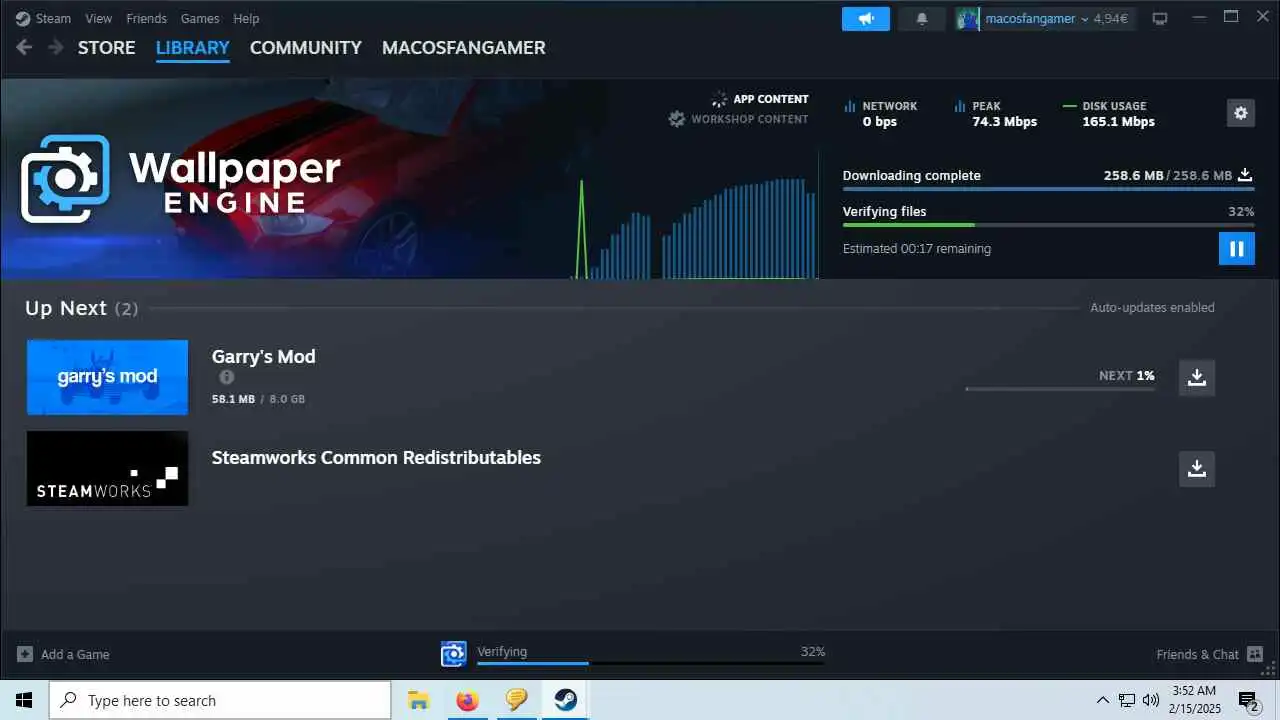Open the Help menu
This screenshot has width=1280, height=720.
pos(246,18)
